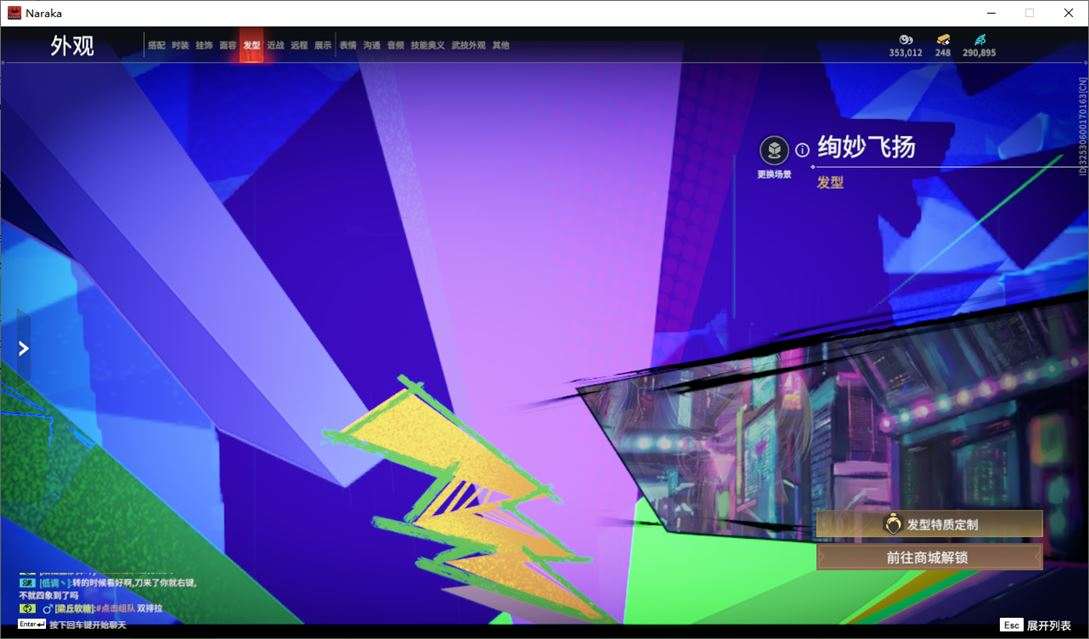Click the 外观 page title
1089x639 pixels.
coord(72,45)
